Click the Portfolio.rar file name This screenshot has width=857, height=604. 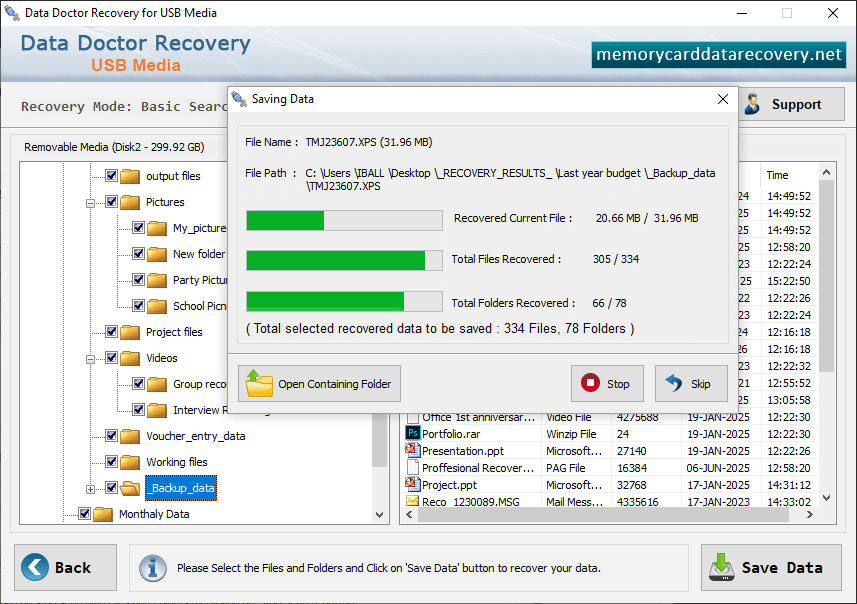pyautogui.click(x=451, y=433)
